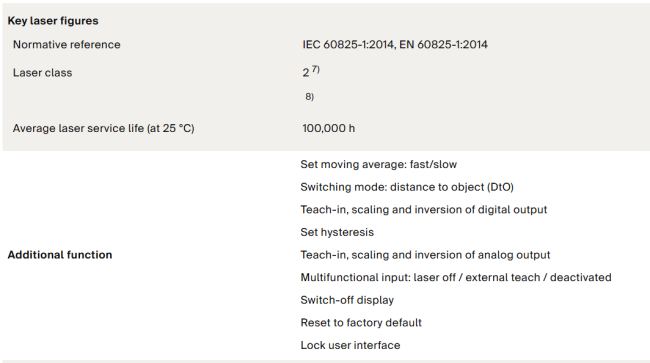This screenshot has height=363, width=650.
Task: Click the EN 60825-1:2014 text
Action: (443, 44)
